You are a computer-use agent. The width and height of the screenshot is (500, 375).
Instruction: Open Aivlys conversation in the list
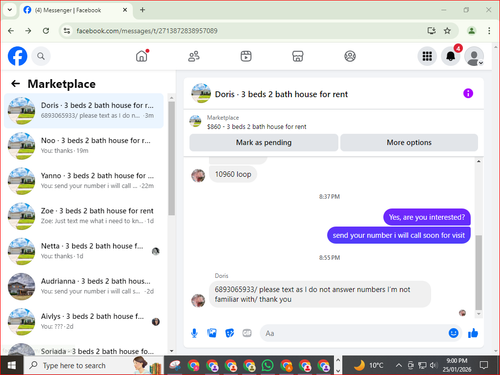coord(84,322)
